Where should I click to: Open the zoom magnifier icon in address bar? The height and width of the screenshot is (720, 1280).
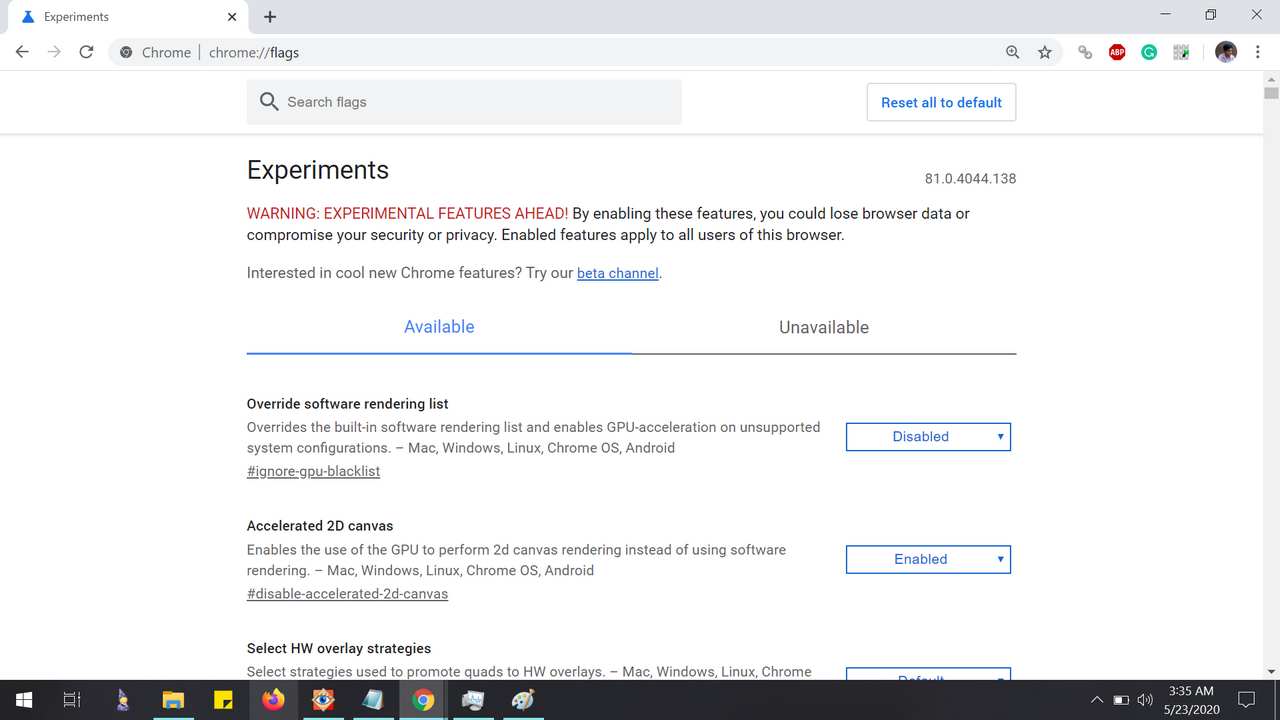pyautogui.click(x=1012, y=52)
